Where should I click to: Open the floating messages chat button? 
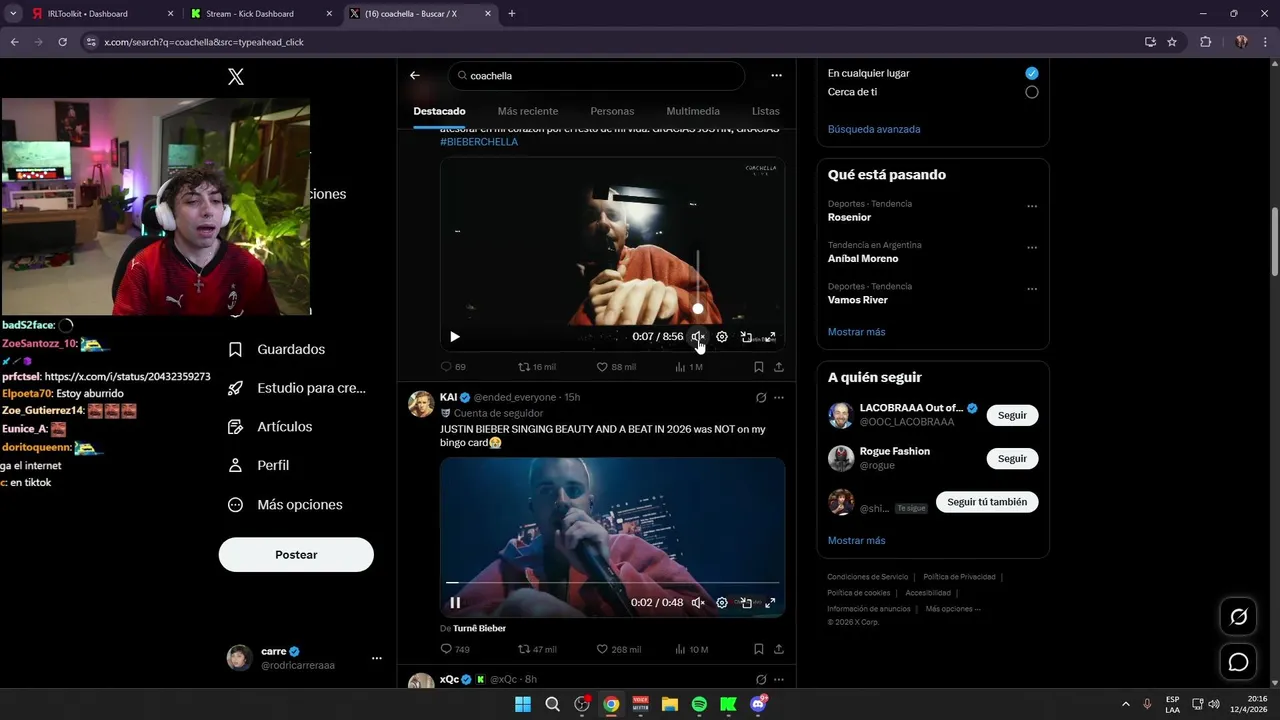click(1238, 662)
